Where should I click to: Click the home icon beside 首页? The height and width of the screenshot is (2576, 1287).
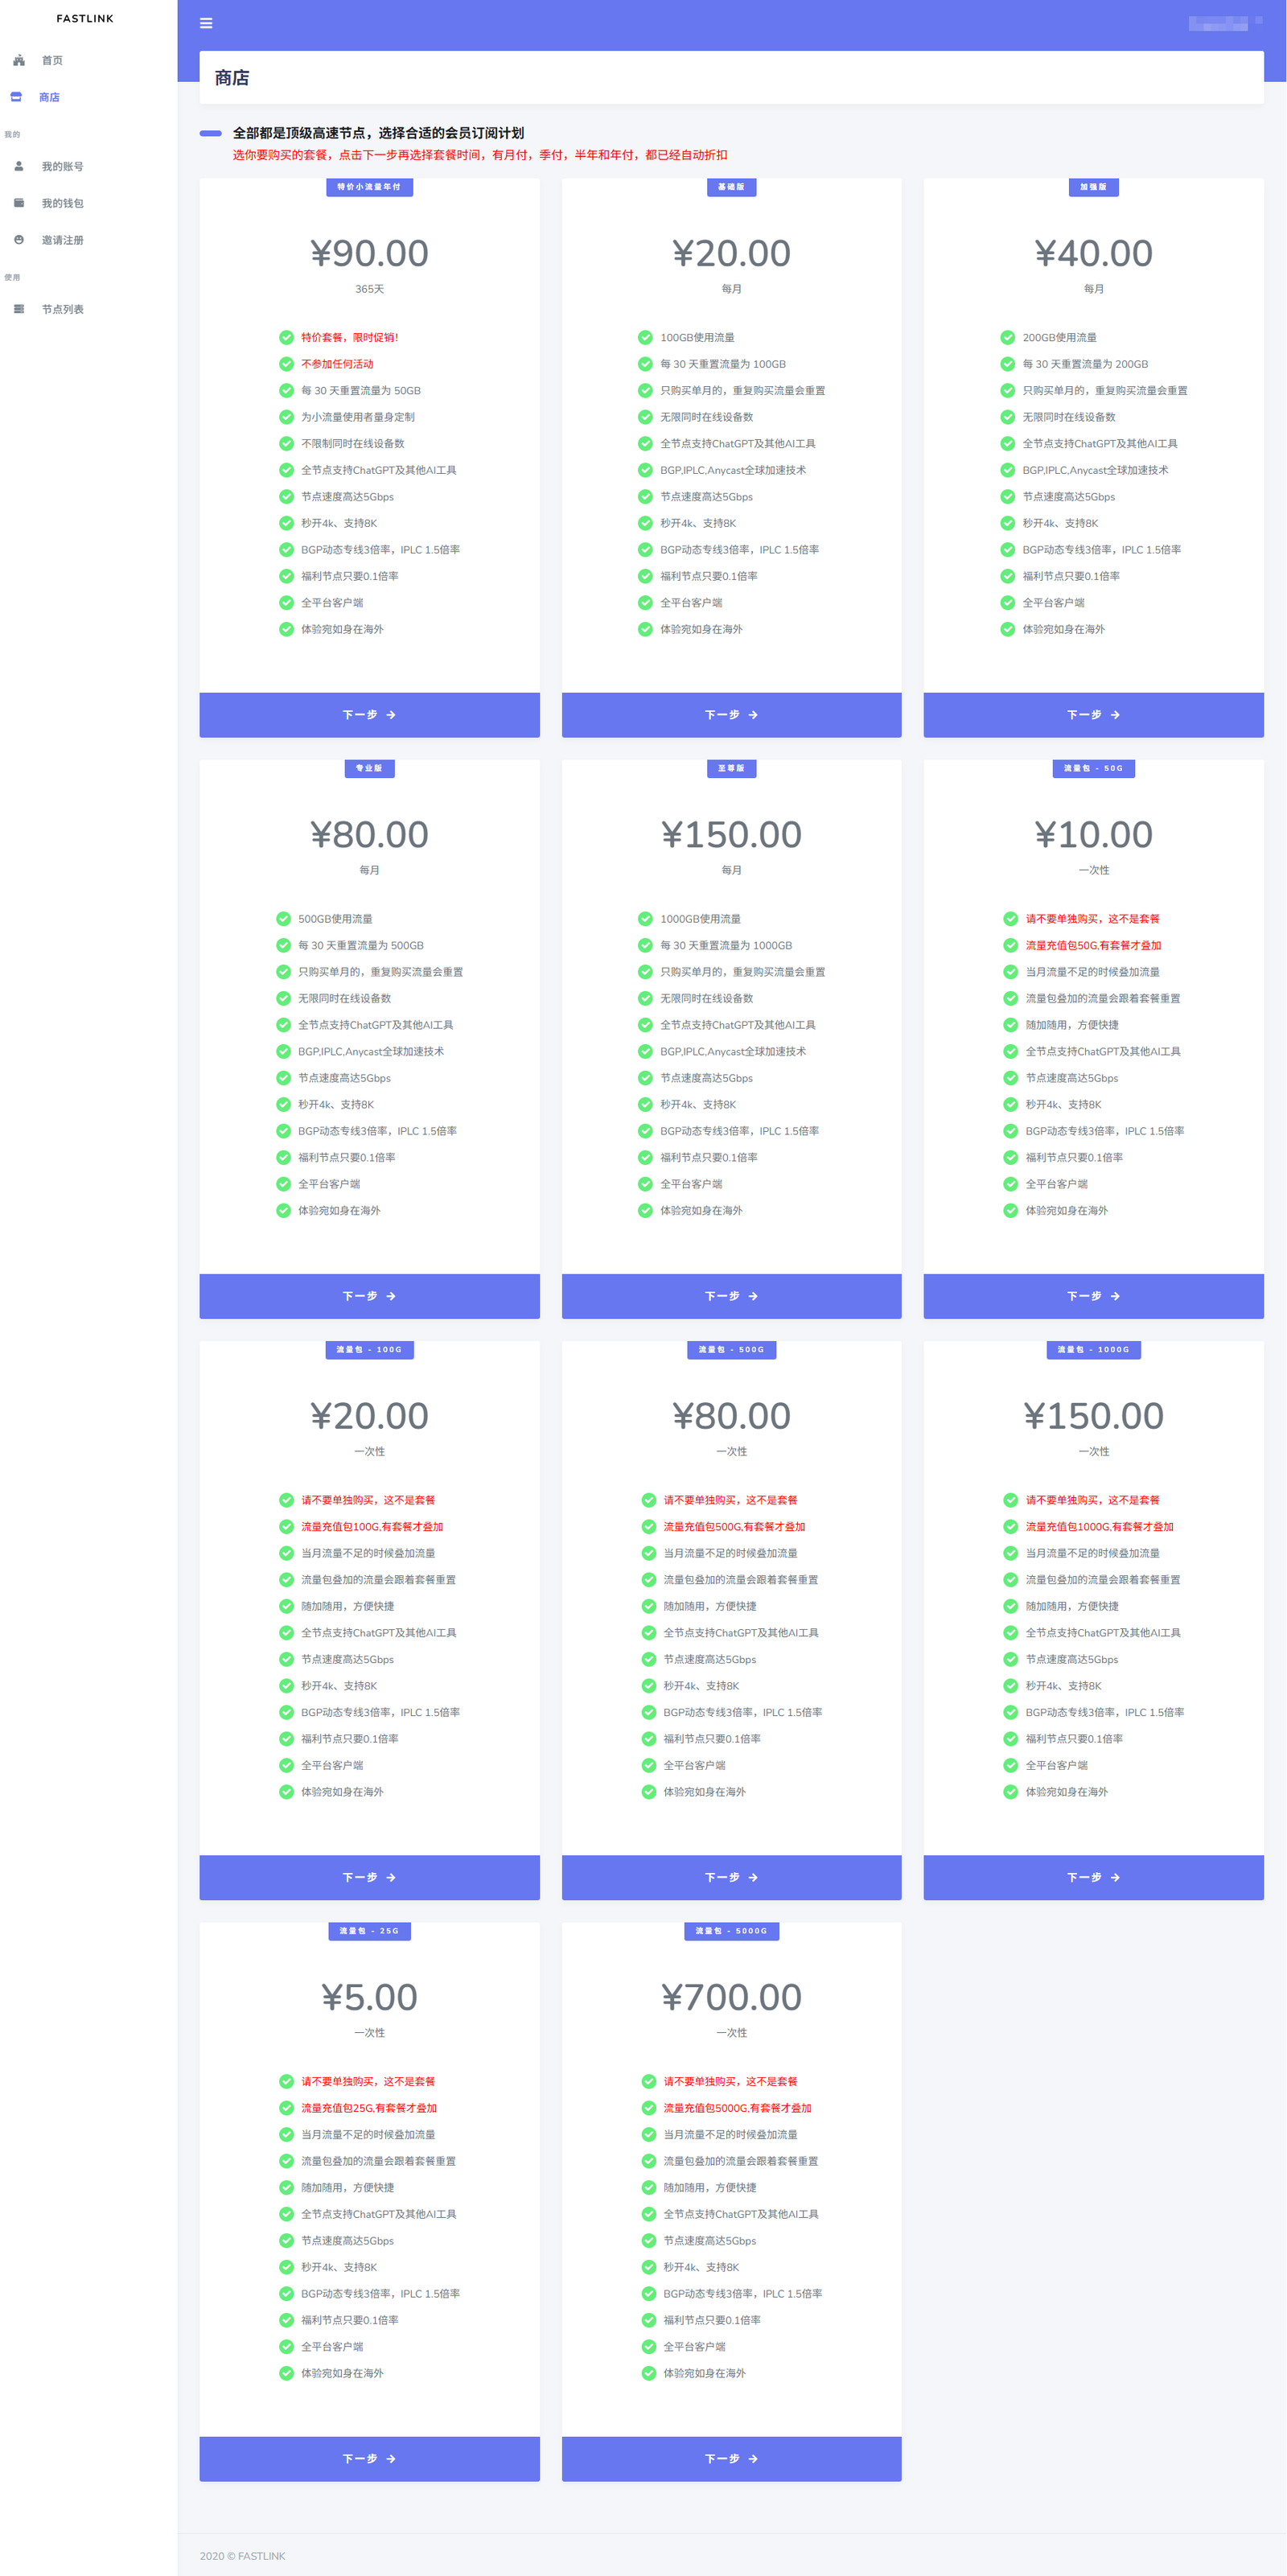coord(19,61)
